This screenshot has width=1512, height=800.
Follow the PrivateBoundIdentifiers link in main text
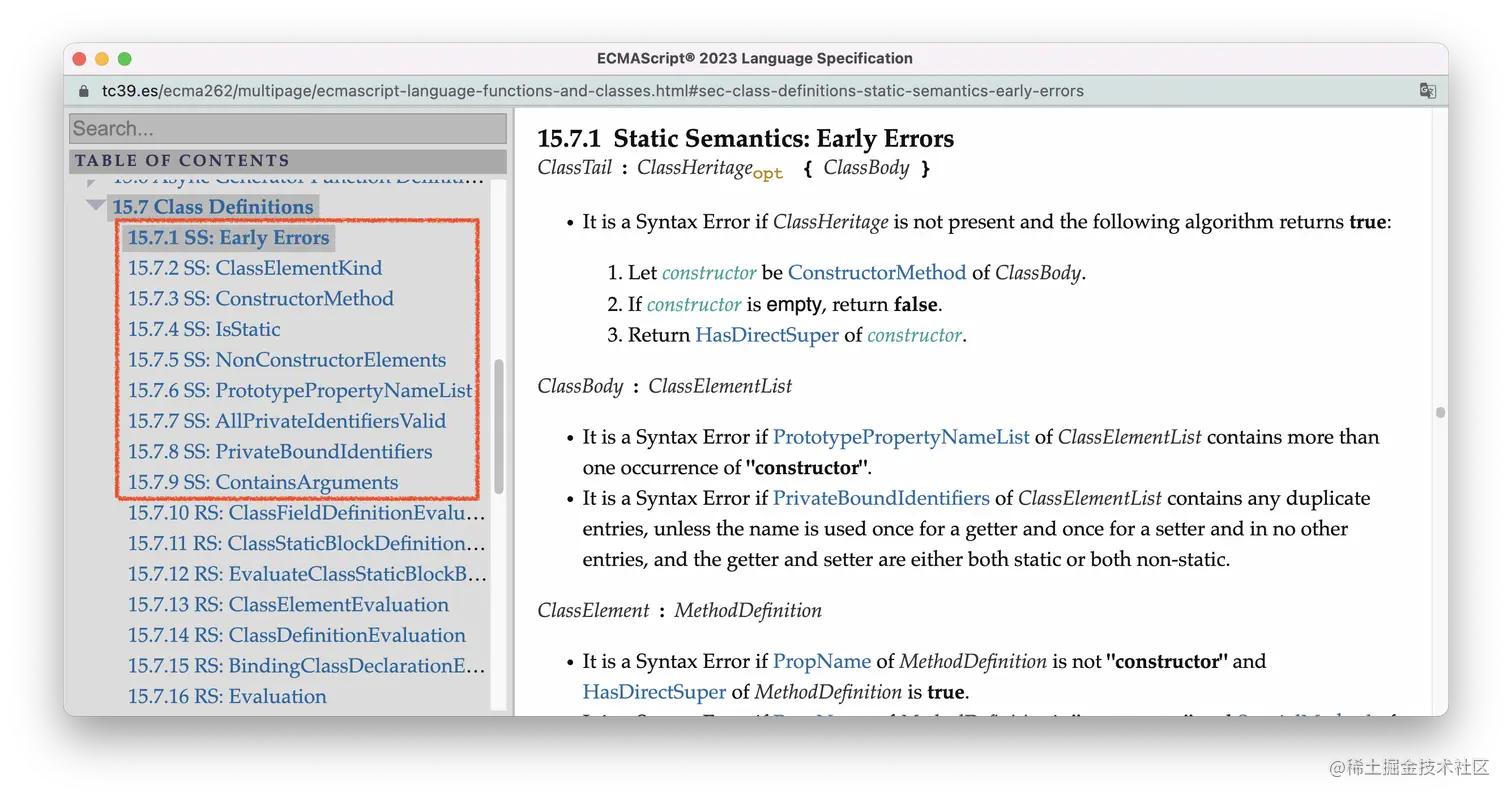(x=881, y=498)
